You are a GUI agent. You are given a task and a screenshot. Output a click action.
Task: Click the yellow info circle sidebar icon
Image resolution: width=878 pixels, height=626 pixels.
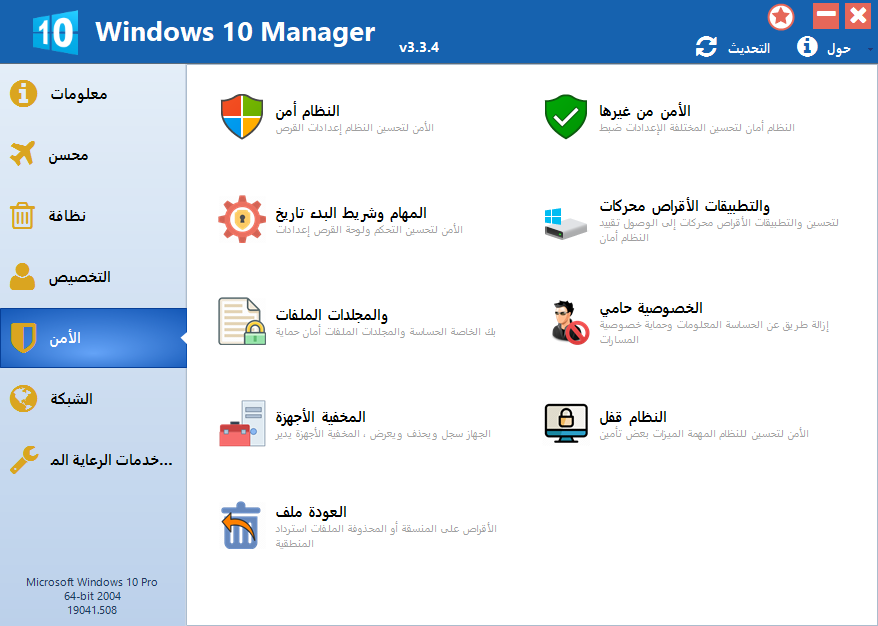coord(24,94)
